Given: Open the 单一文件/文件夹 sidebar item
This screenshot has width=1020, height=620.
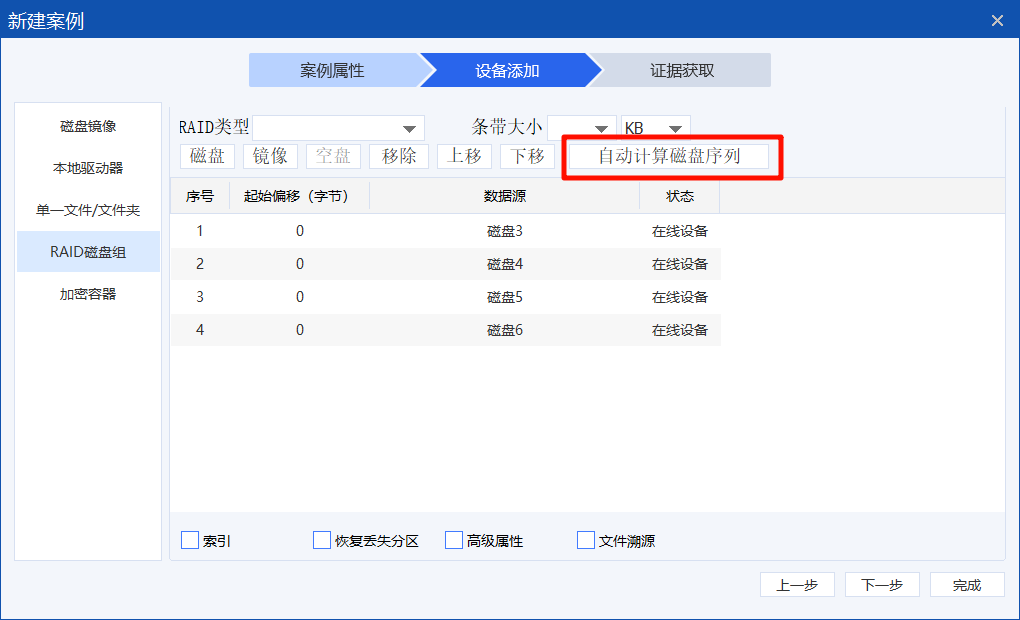Looking at the screenshot, I should 88,210.
